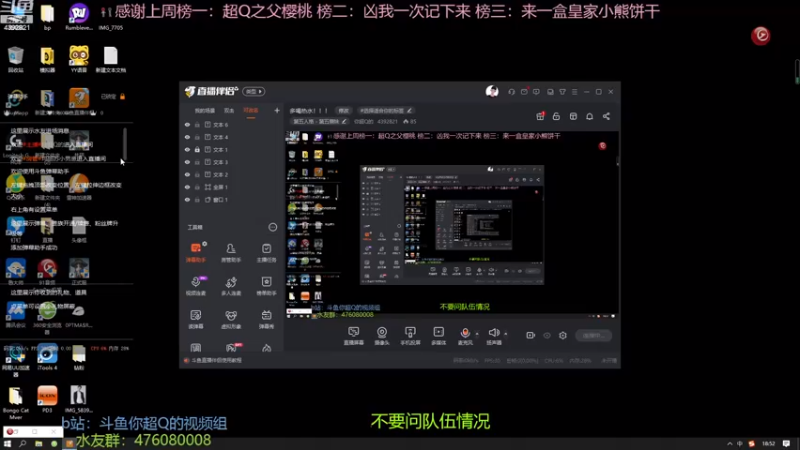Open the notification bell icon

tap(589, 116)
